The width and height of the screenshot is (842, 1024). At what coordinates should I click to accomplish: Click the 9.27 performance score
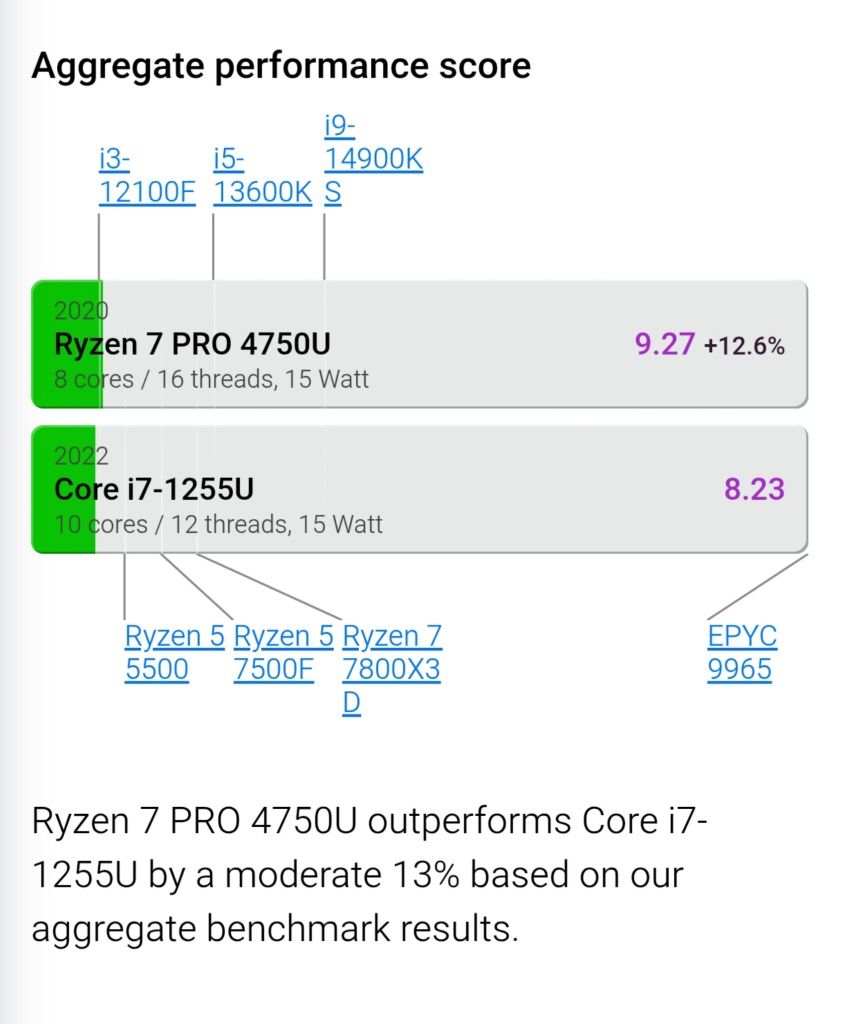pos(664,344)
